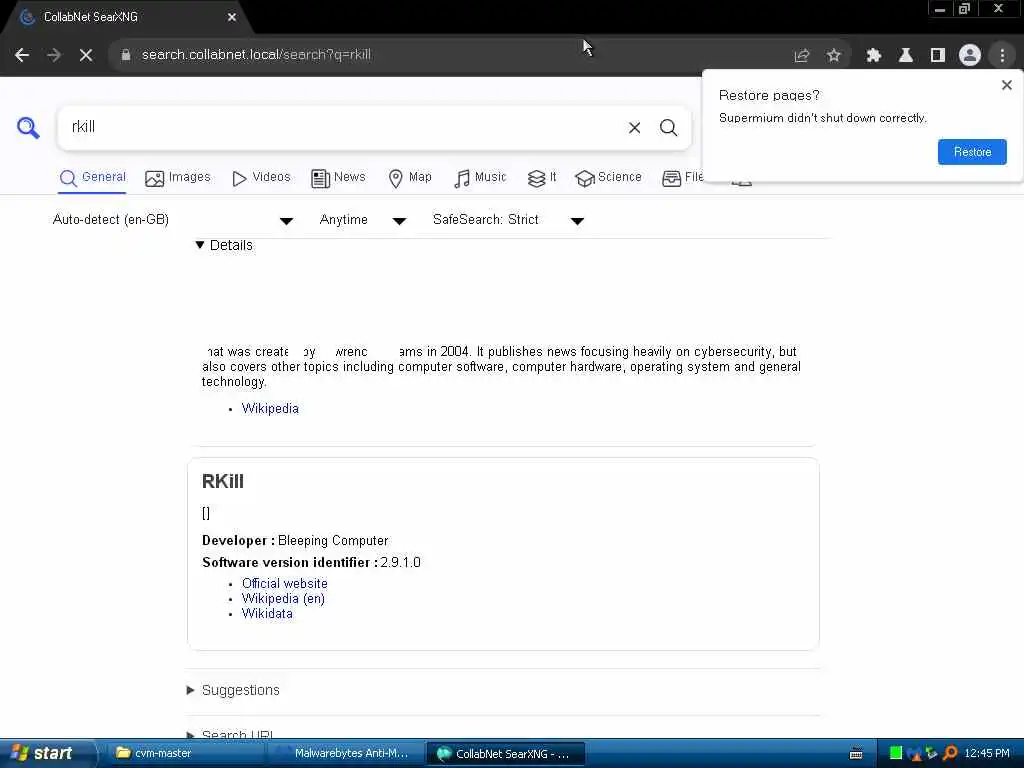The height and width of the screenshot is (768, 1024).
Task: Click the SearXNG magnifier logo
Action: 28,127
